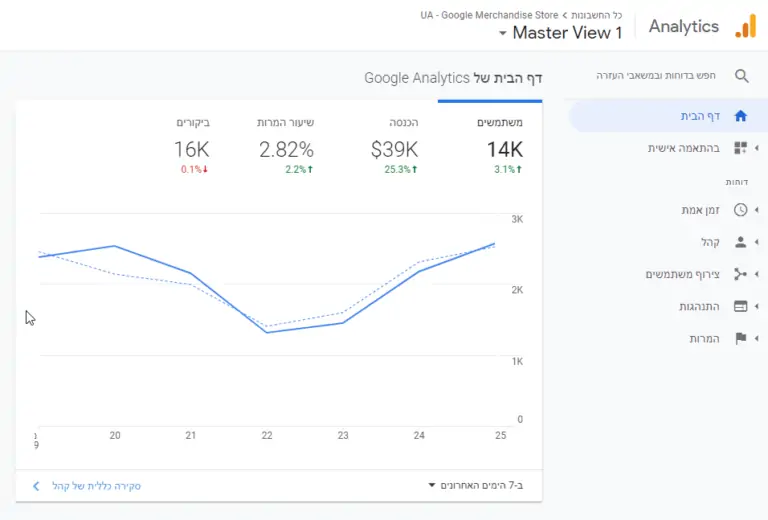Expand the התנהגות reports arrow
This screenshot has width=768, height=520.
coord(757,307)
